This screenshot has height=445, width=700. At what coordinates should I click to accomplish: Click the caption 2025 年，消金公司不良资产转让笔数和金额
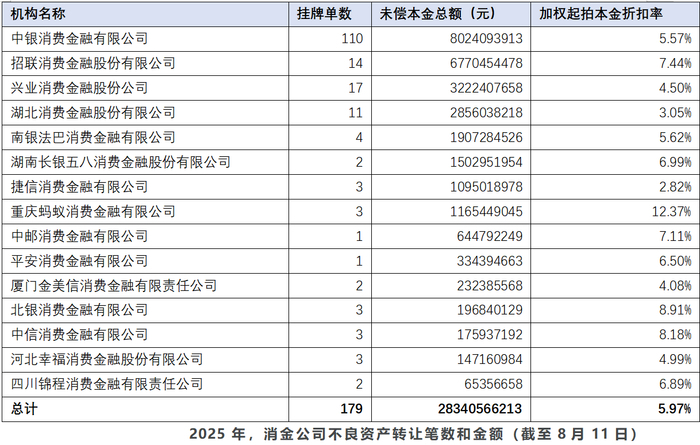(346, 434)
